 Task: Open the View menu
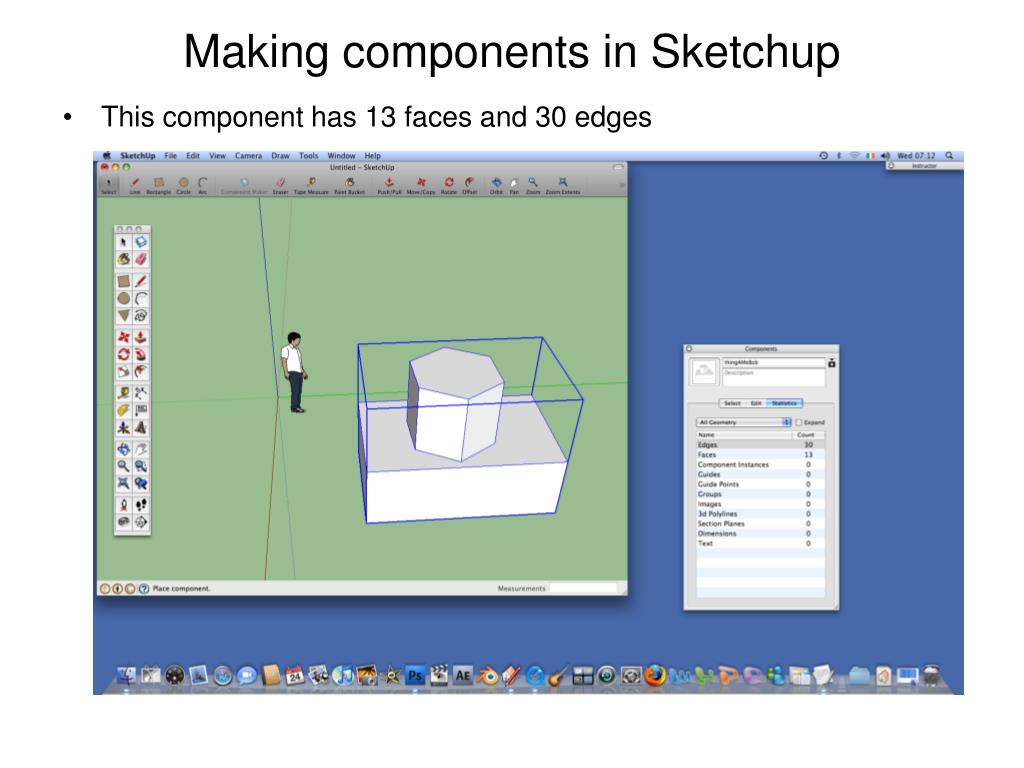tap(217, 156)
